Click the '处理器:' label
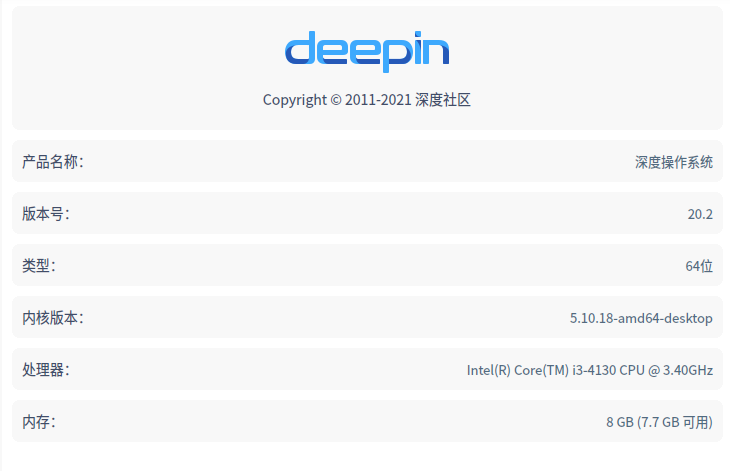This screenshot has height=471, width=730. tap(46, 370)
